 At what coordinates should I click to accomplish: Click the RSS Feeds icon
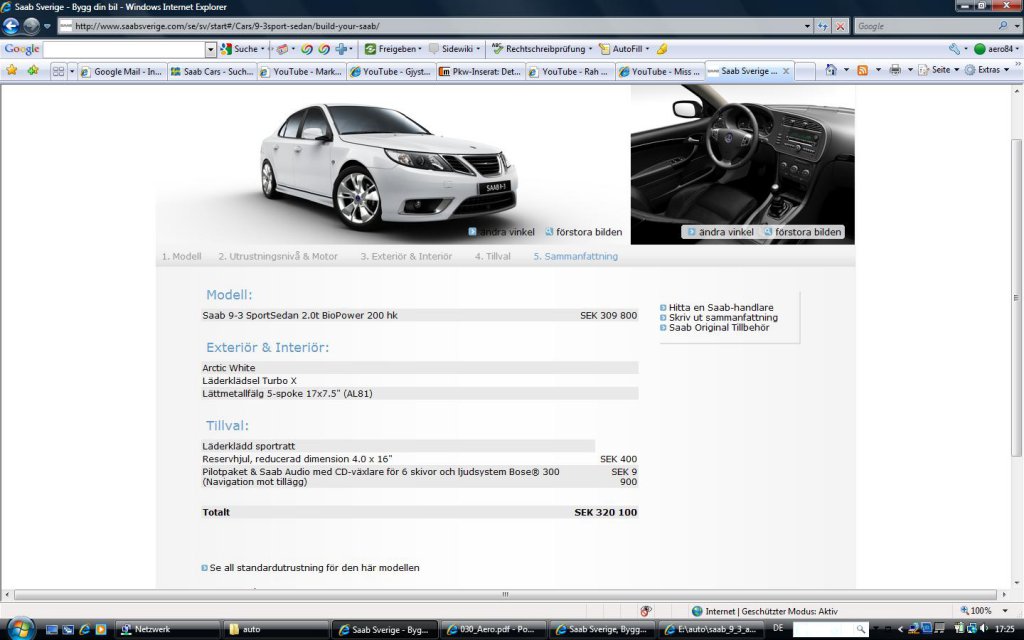tap(862, 70)
